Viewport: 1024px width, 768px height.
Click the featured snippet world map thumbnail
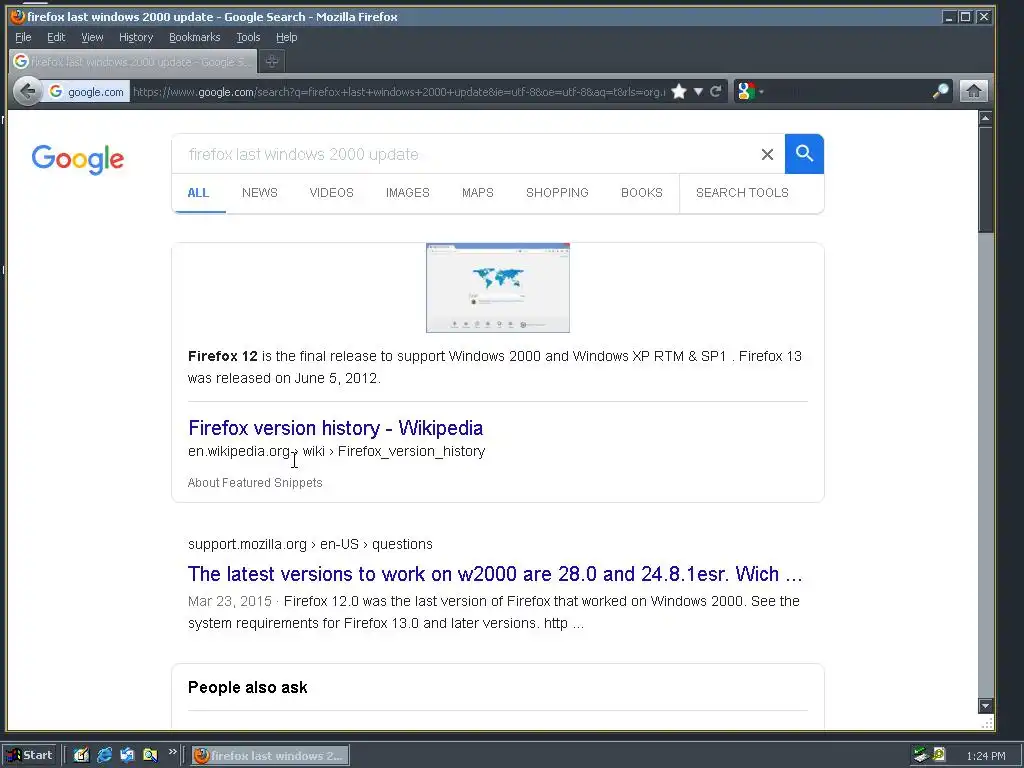click(x=498, y=287)
